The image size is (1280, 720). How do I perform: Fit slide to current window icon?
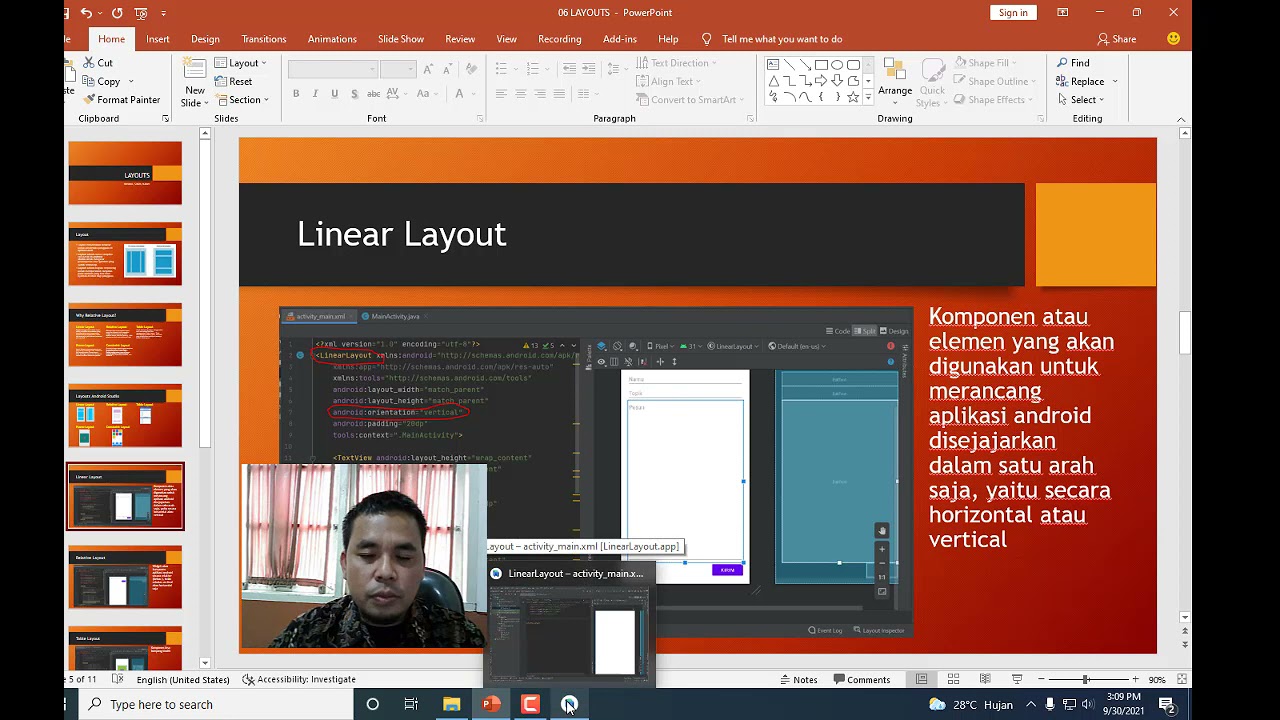tap(1181, 679)
